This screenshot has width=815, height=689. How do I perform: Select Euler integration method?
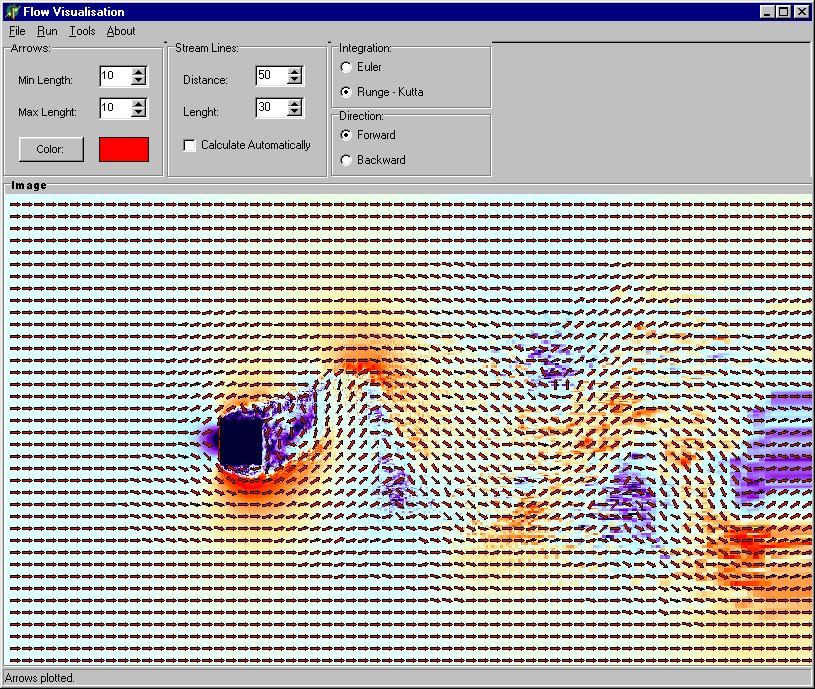[x=347, y=67]
